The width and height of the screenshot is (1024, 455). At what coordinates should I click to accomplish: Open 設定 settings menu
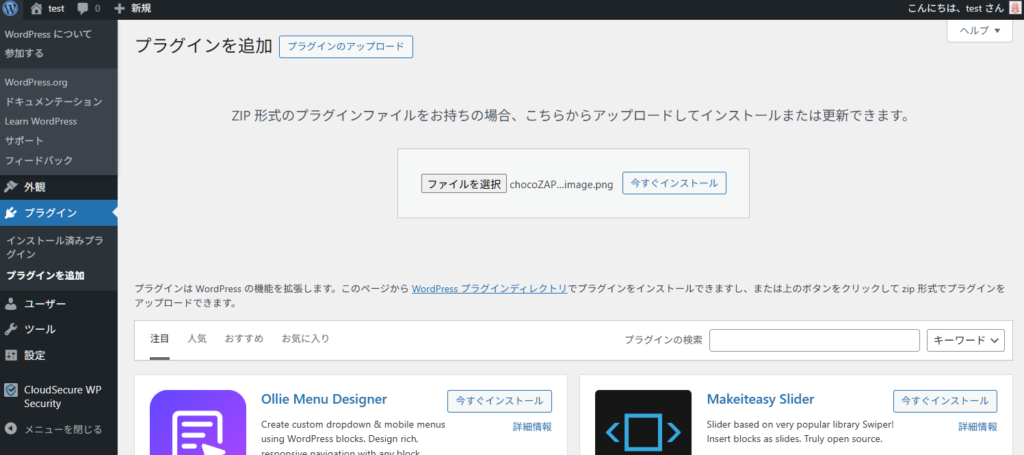tap(35, 355)
